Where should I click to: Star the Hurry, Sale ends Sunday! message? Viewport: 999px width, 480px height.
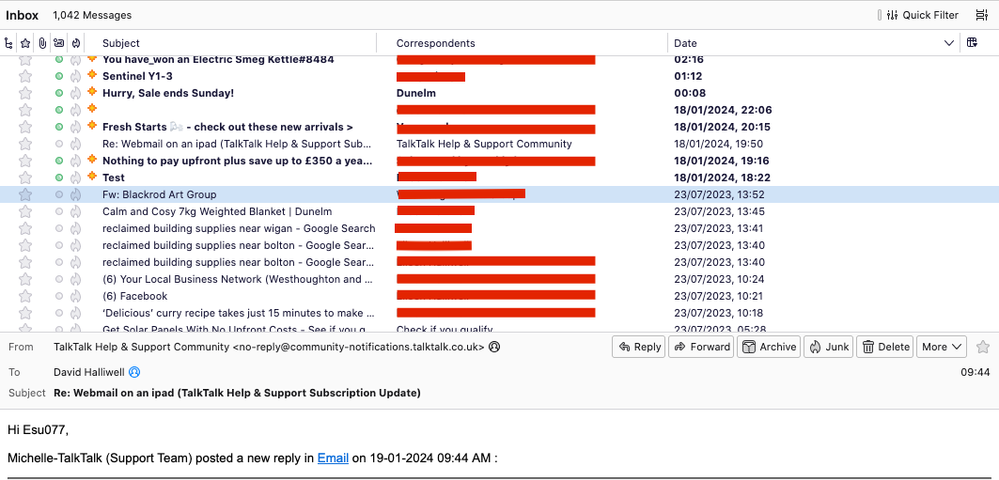point(25,93)
